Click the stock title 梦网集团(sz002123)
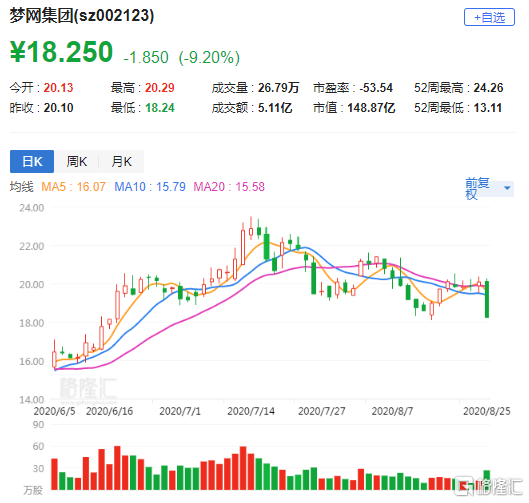The height and width of the screenshot is (503, 529). pyautogui.click(x=82, y=16)
